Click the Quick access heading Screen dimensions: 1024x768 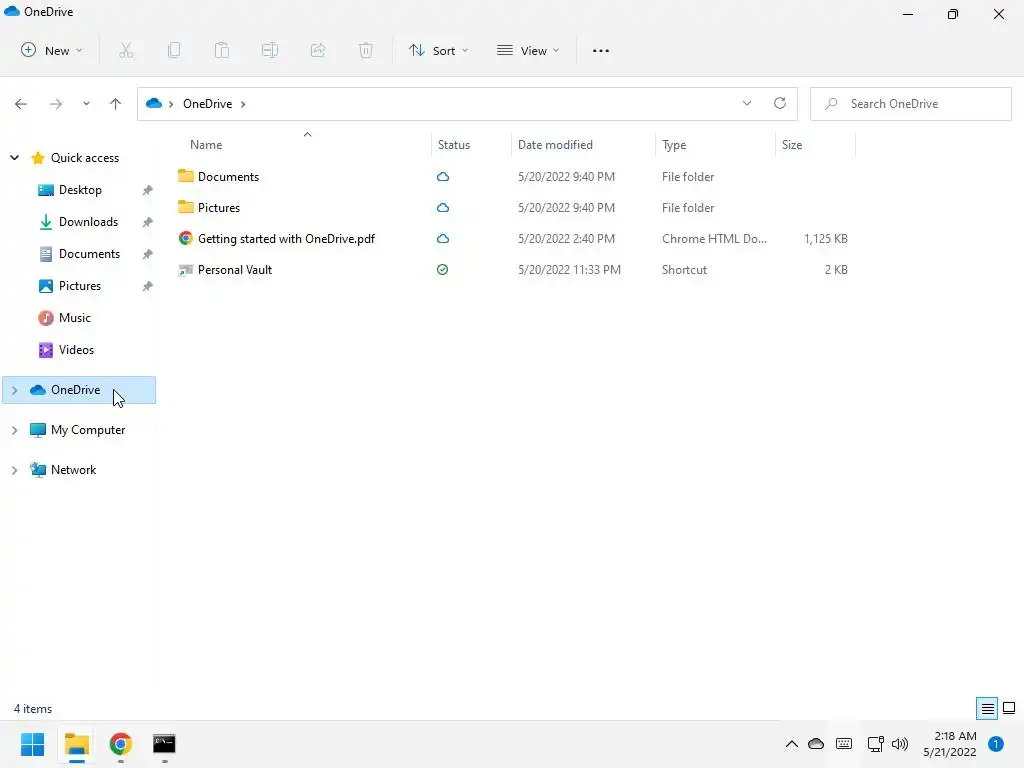tap(85, 158)
